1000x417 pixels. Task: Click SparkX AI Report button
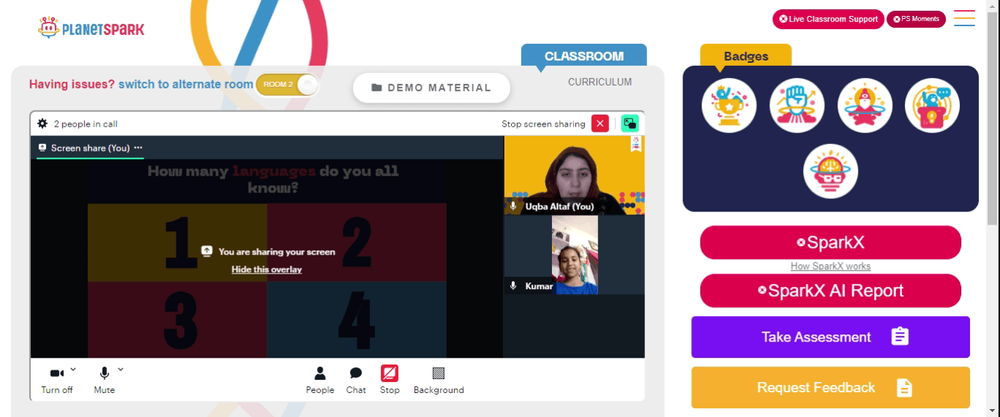coord(830,291)
